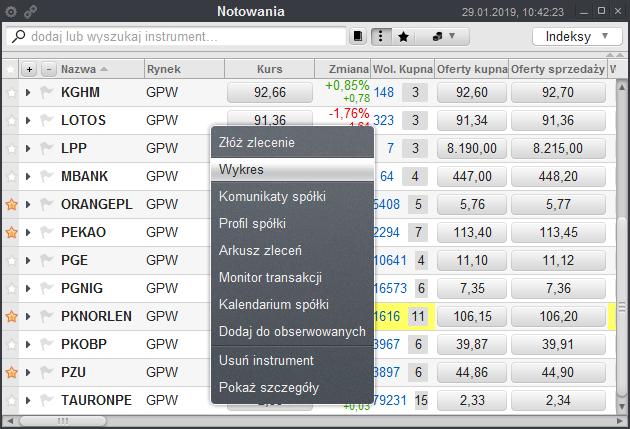Expand the KGHM row
This screenshot has height=429, width=630.
28,92
